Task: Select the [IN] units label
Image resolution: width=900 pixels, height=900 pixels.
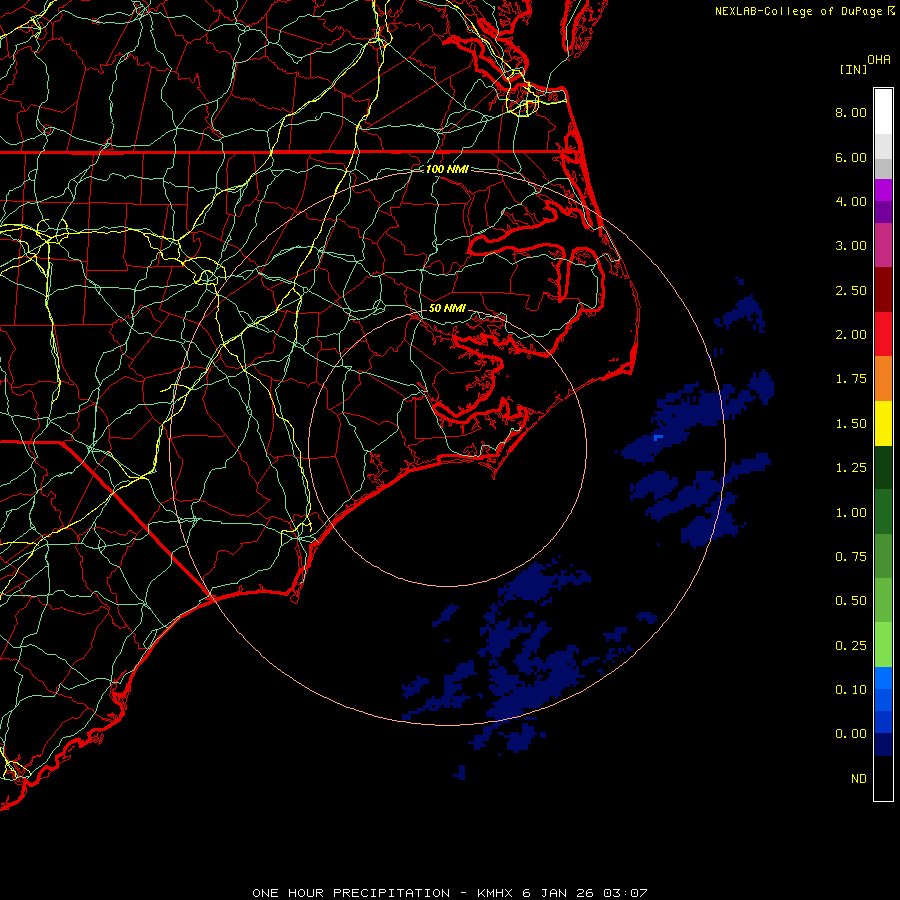Action: (853, 69)
